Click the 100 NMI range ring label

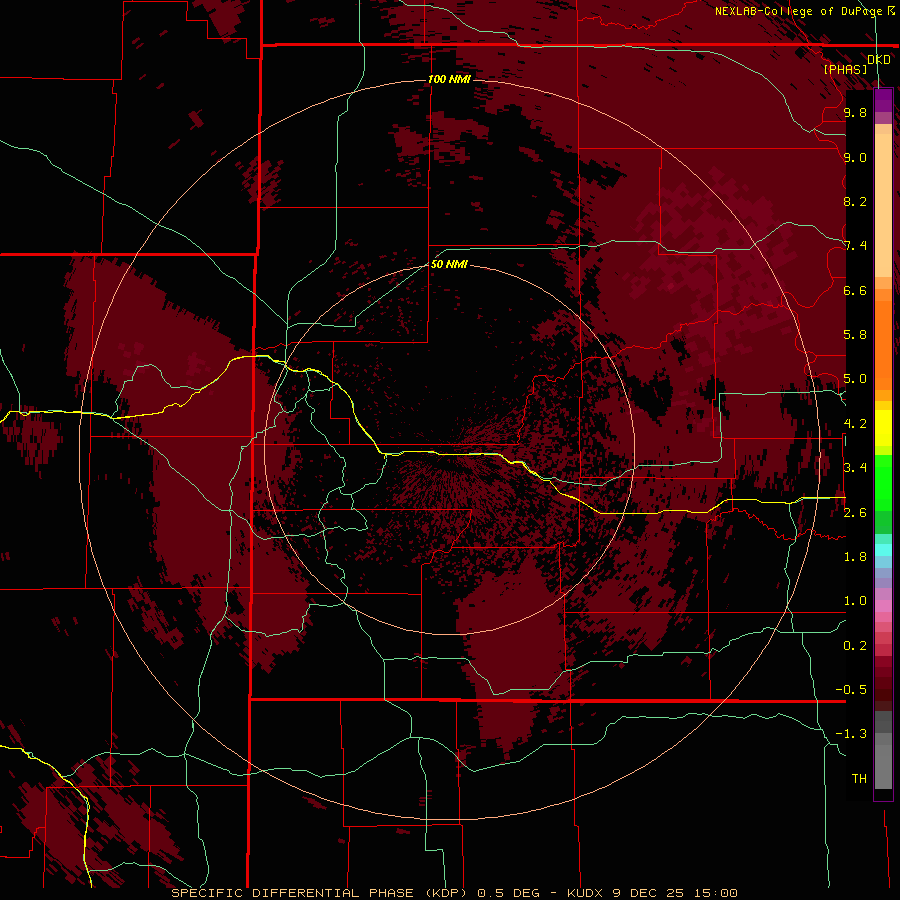(449, 79)
